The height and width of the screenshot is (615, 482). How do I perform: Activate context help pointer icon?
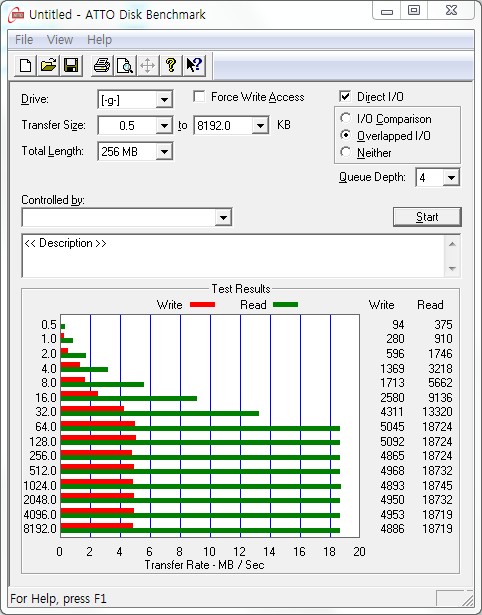coord(194,65)
